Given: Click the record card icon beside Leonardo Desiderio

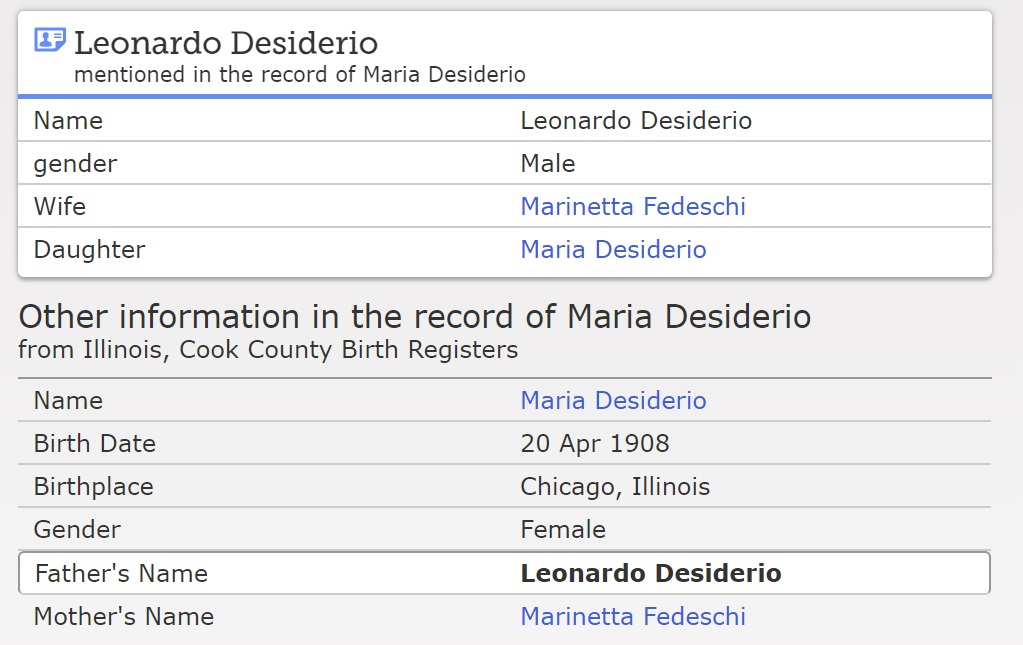Looking at the screenshot, I should pos(49,41).
